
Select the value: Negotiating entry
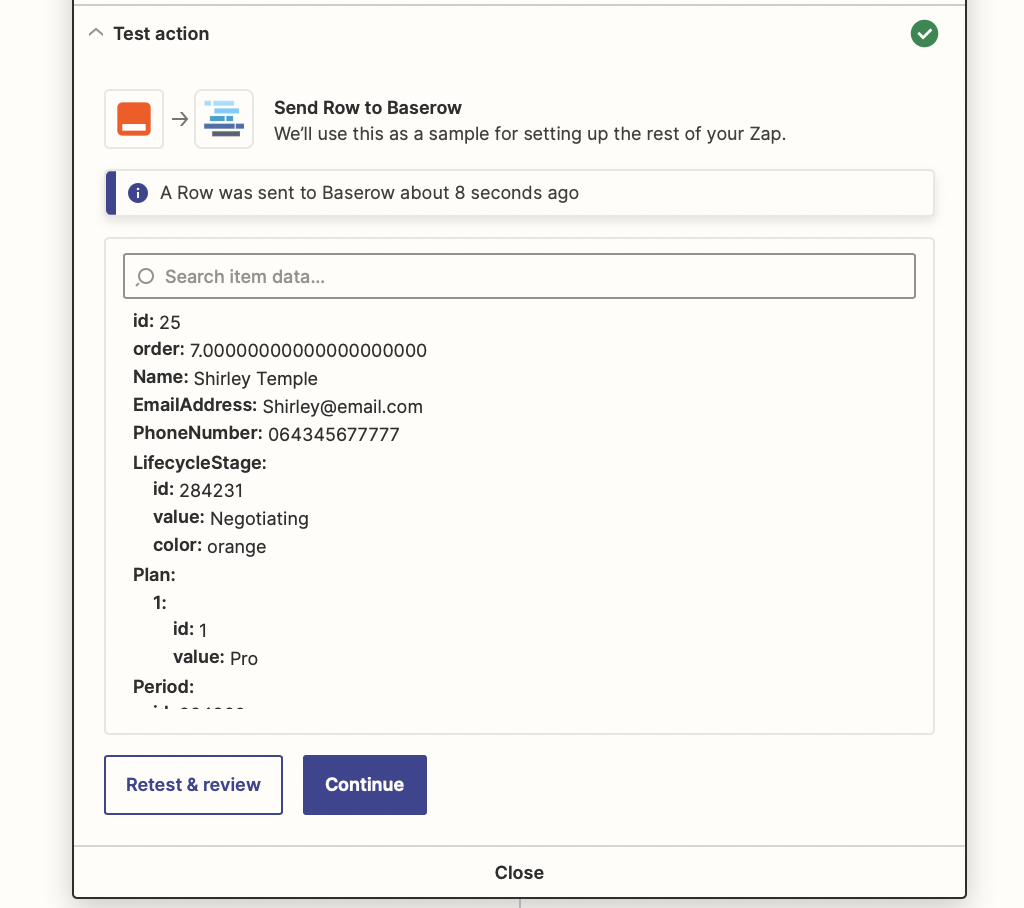pos(231,518)
